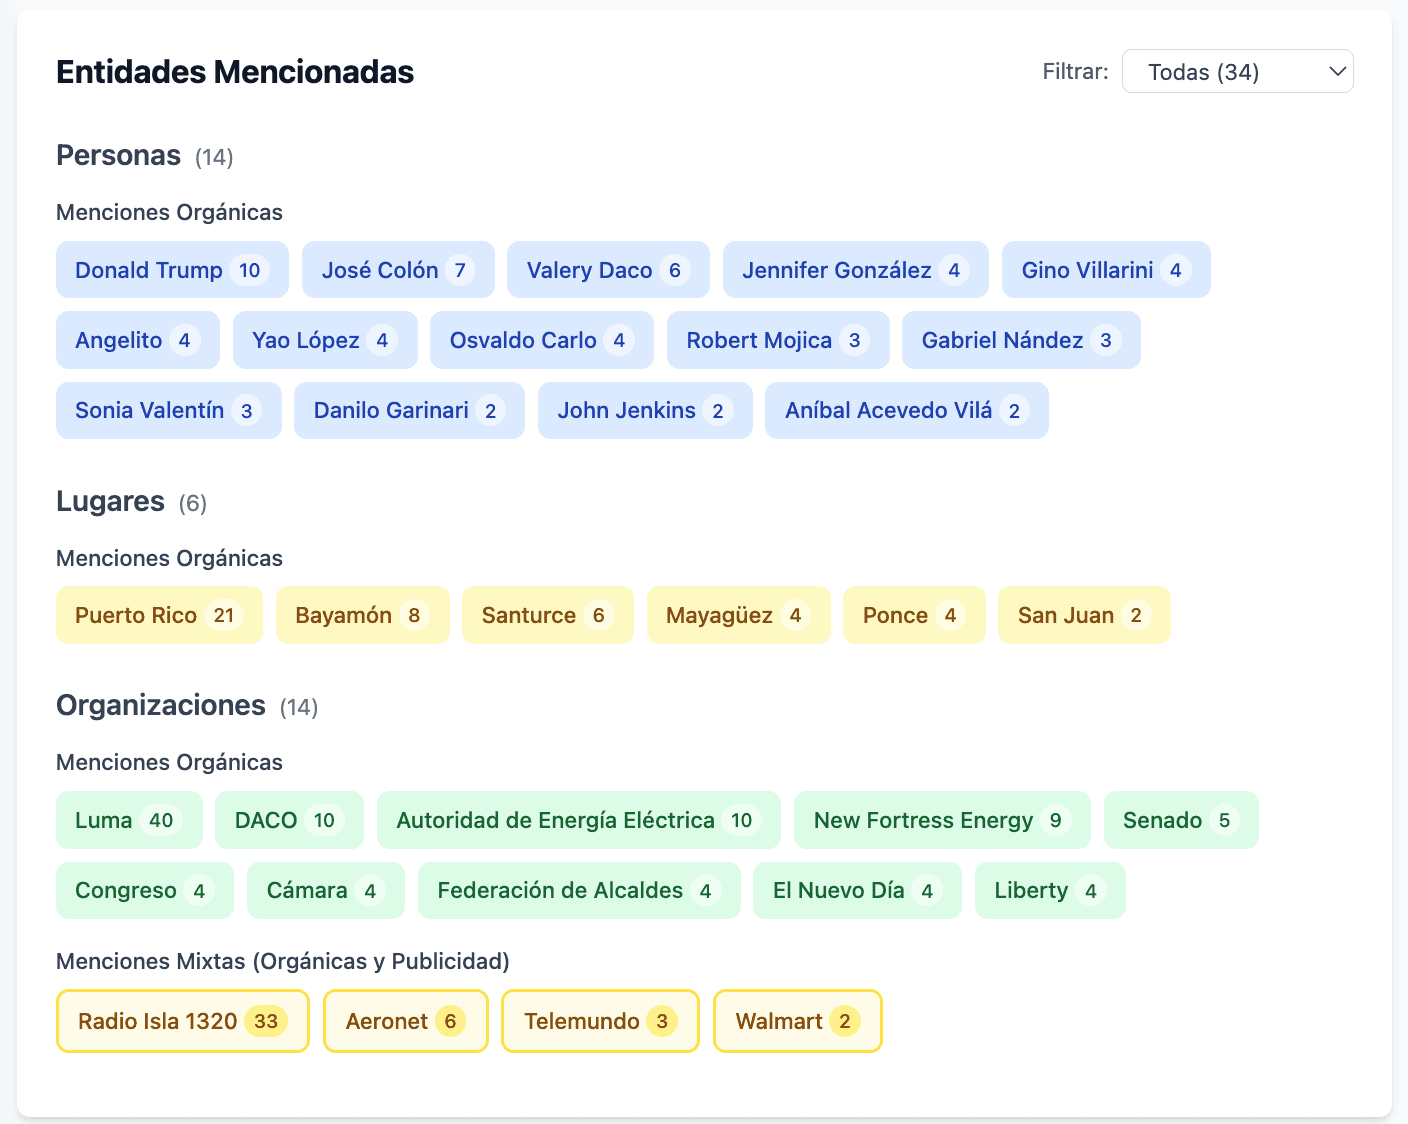Click the Radio Isla 1320 mixed-mention tag
This screenshot has height=1124, width=1408.
click(x=182, y=1021)
